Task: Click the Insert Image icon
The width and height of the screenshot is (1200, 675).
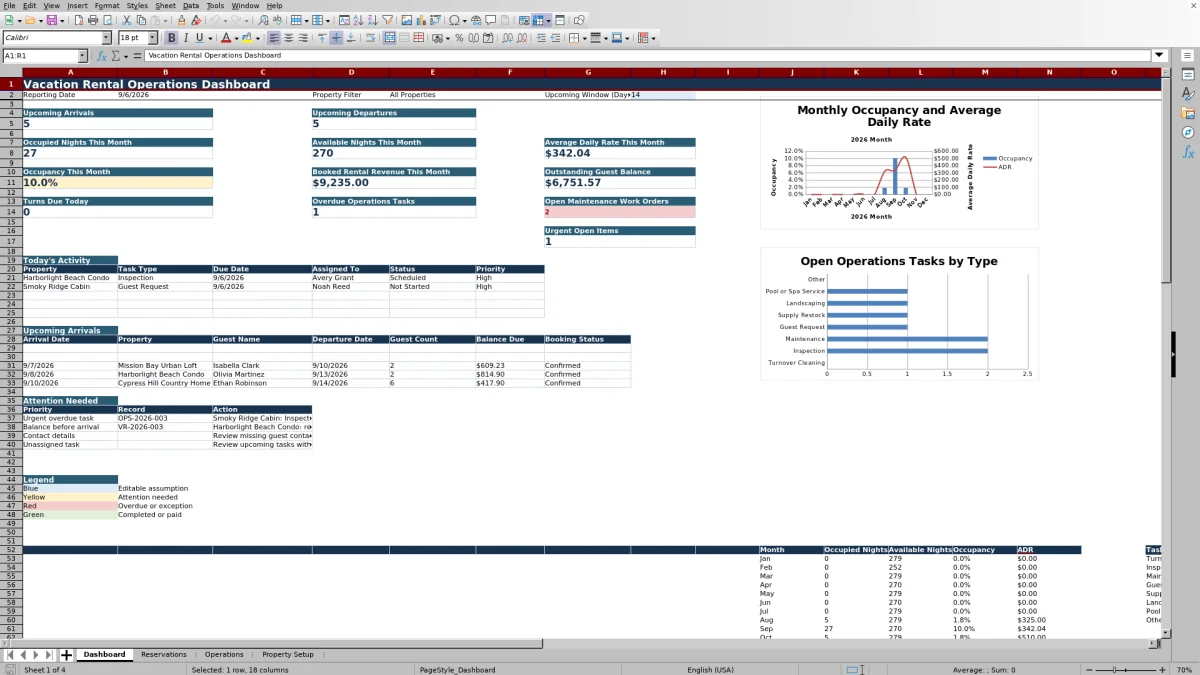Action: pyautogui.click(x=407, y=20)
